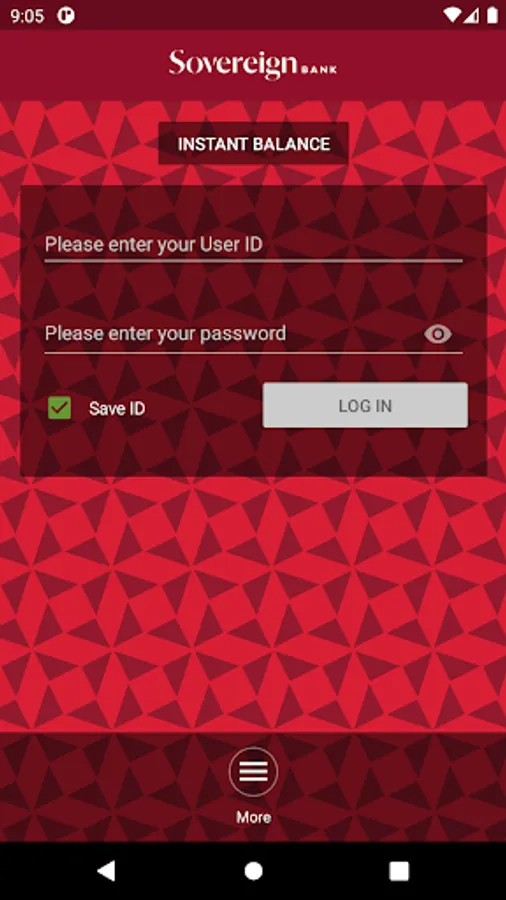Tap the battery status icon

492,15
